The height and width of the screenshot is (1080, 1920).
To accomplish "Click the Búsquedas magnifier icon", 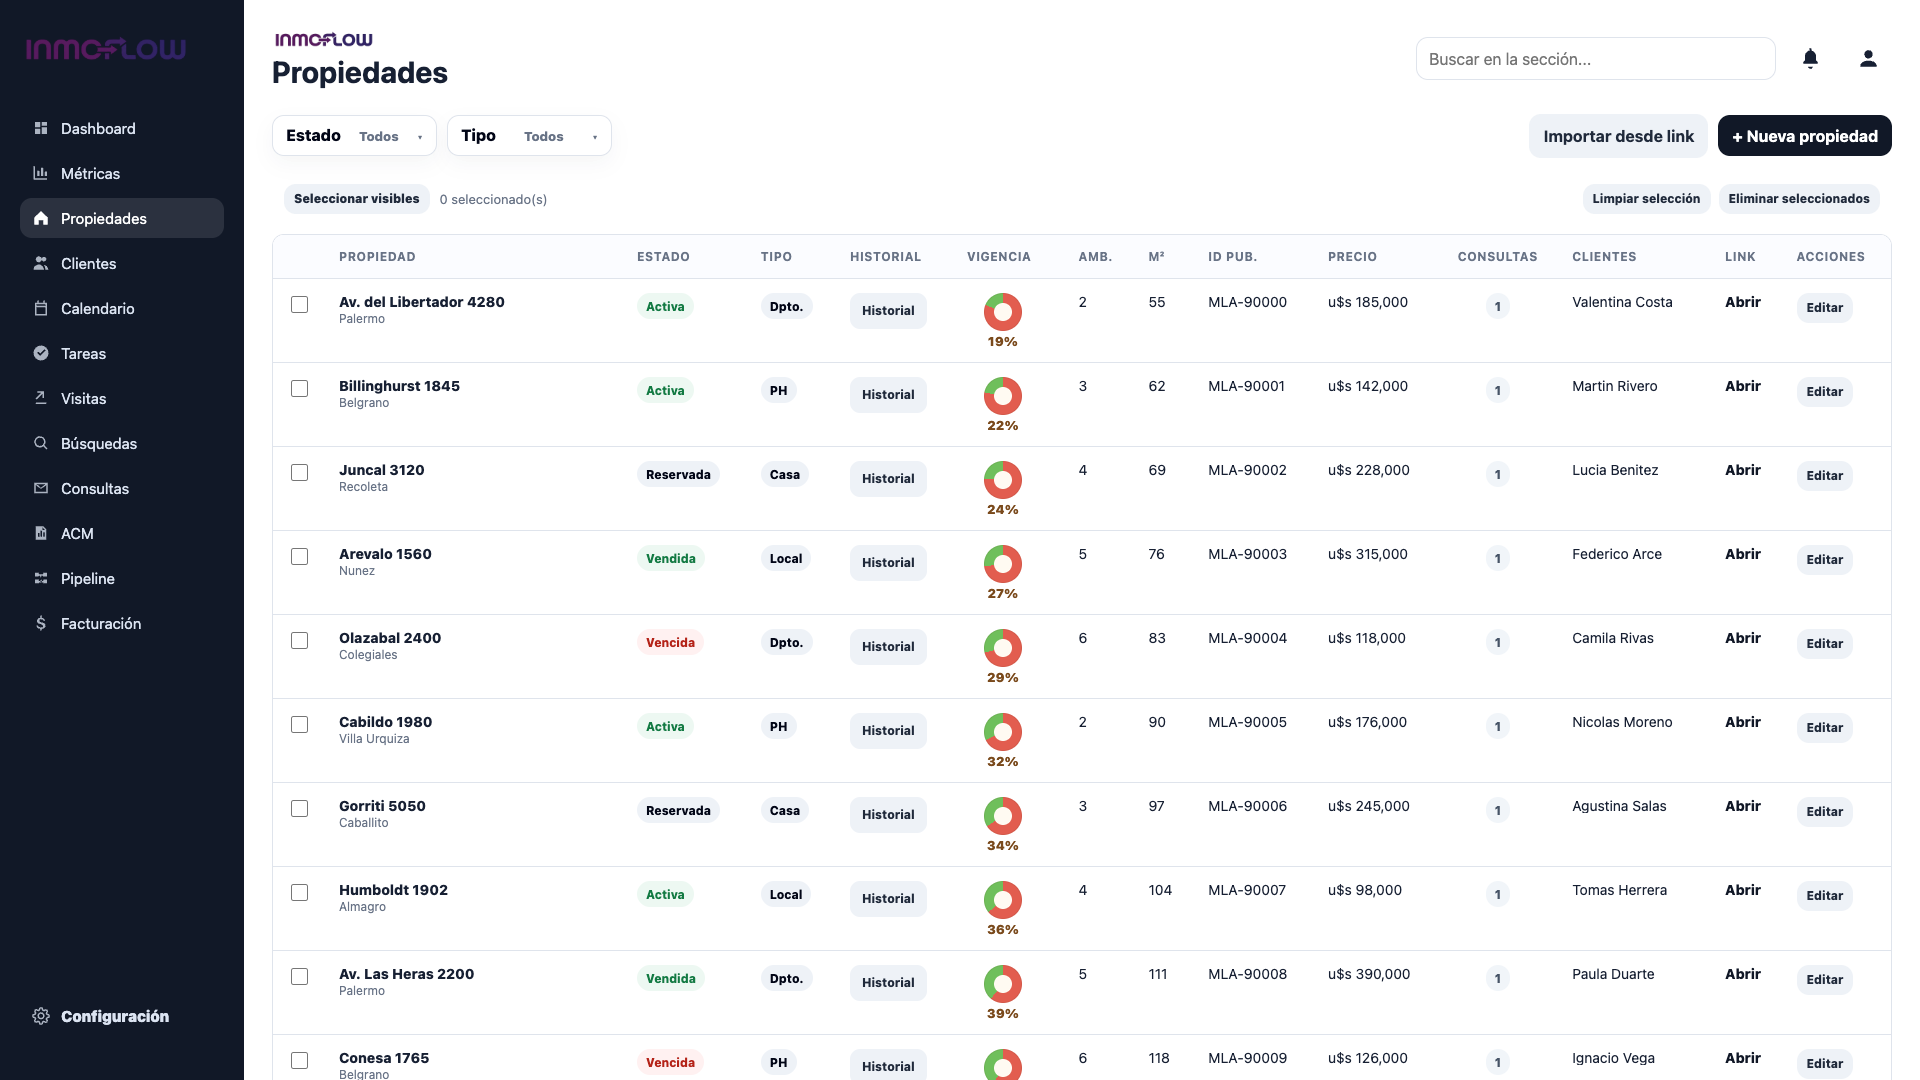I will point(41,443).
